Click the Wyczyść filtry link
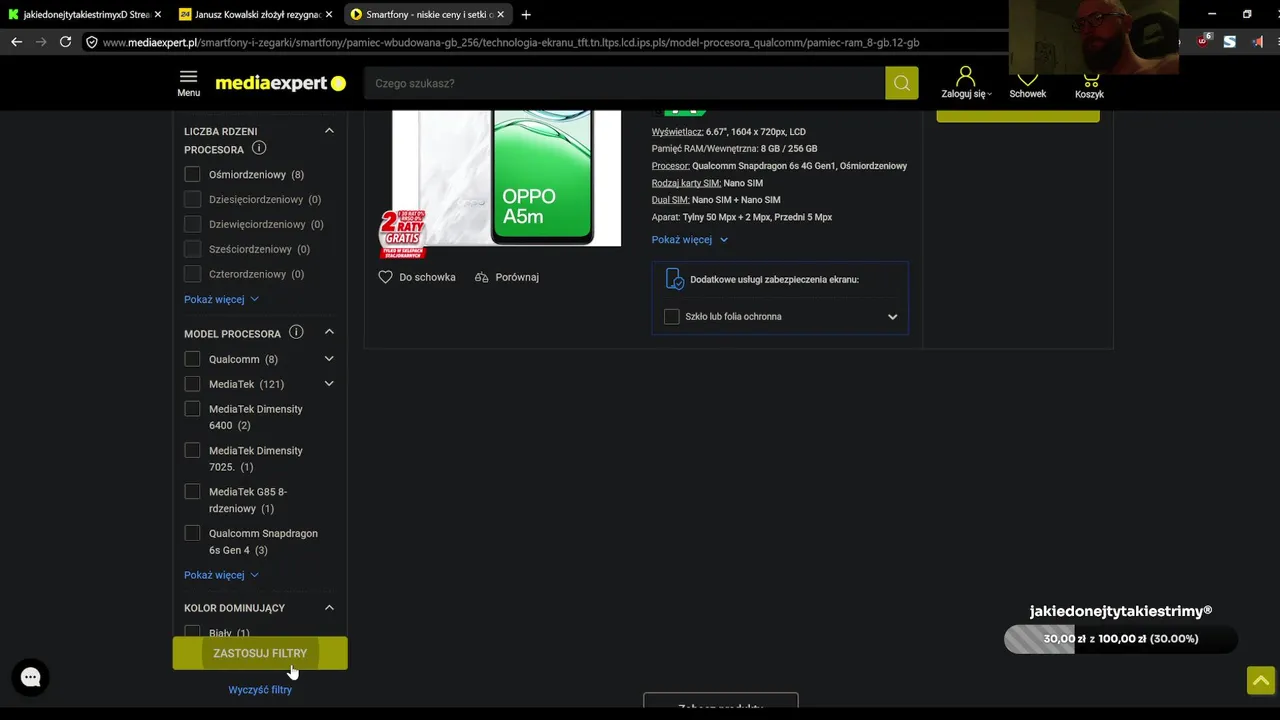 tap(260, 690)
